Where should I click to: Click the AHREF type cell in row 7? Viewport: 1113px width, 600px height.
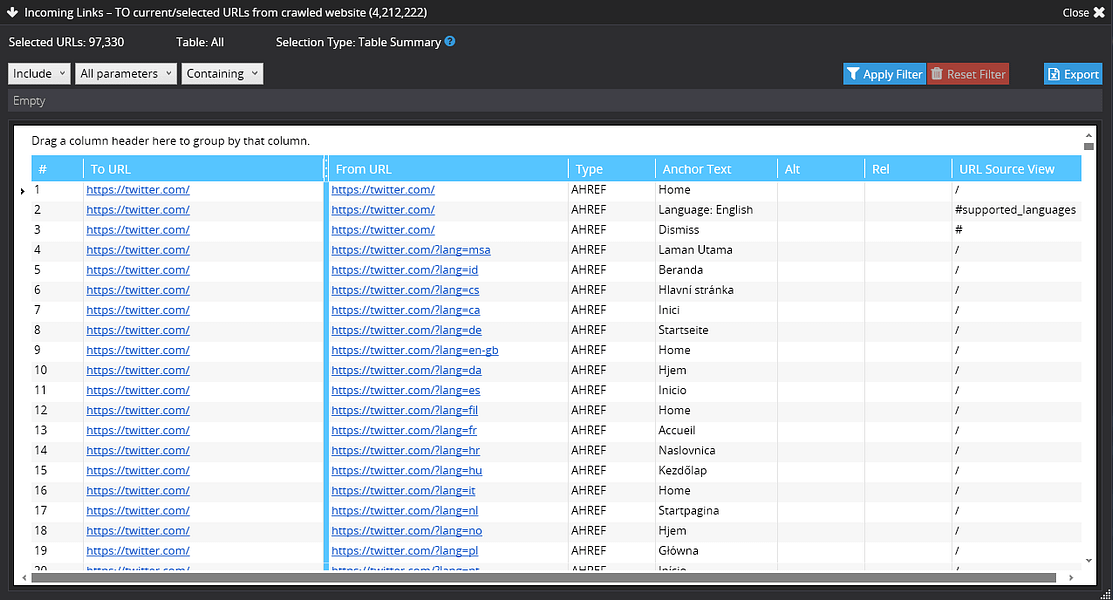click(x=611, y=310)
